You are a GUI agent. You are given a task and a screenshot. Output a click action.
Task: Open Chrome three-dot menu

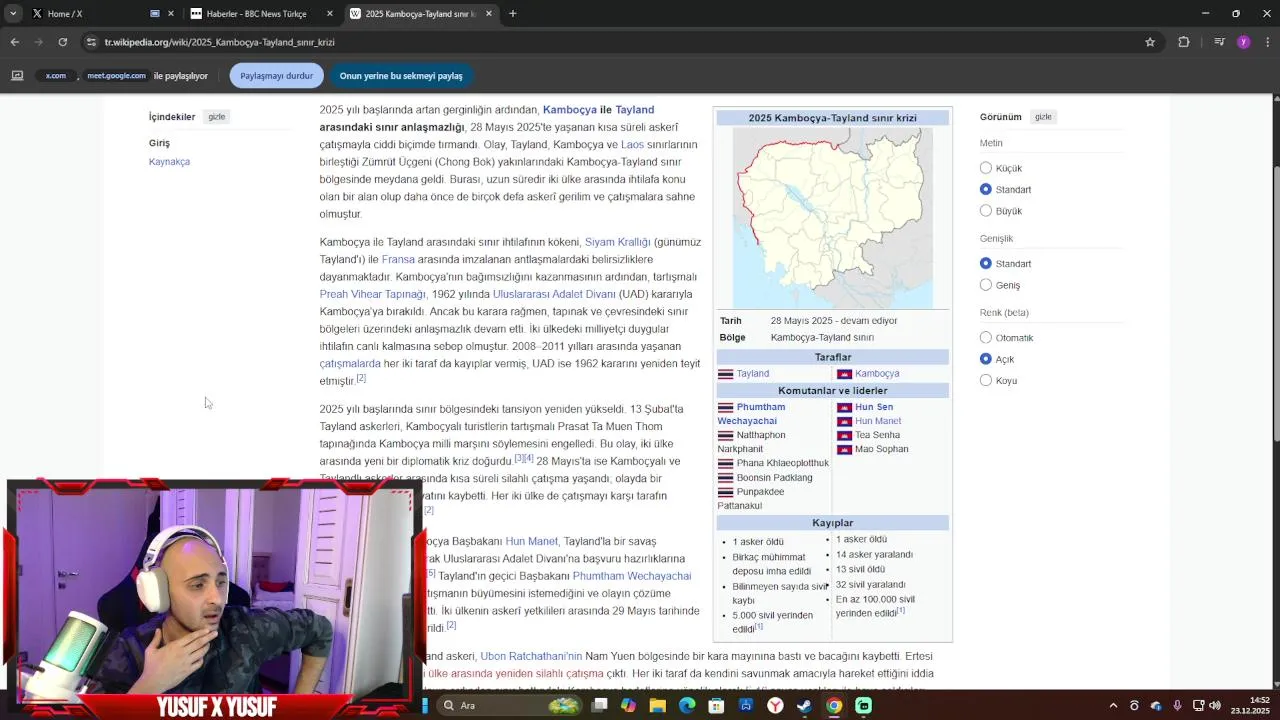tap(1268, 42)
